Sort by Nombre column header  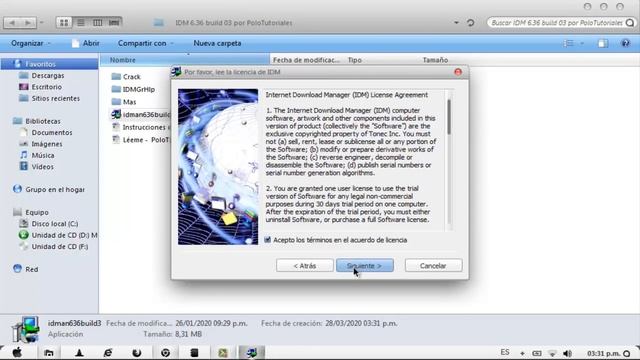185,60
